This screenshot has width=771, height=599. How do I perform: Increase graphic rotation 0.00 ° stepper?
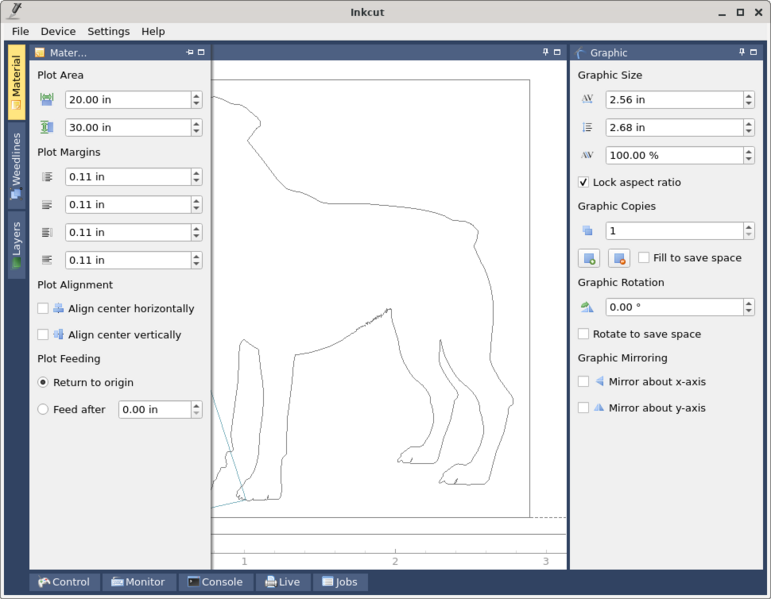pyautogui.click(x=749, y=303)
